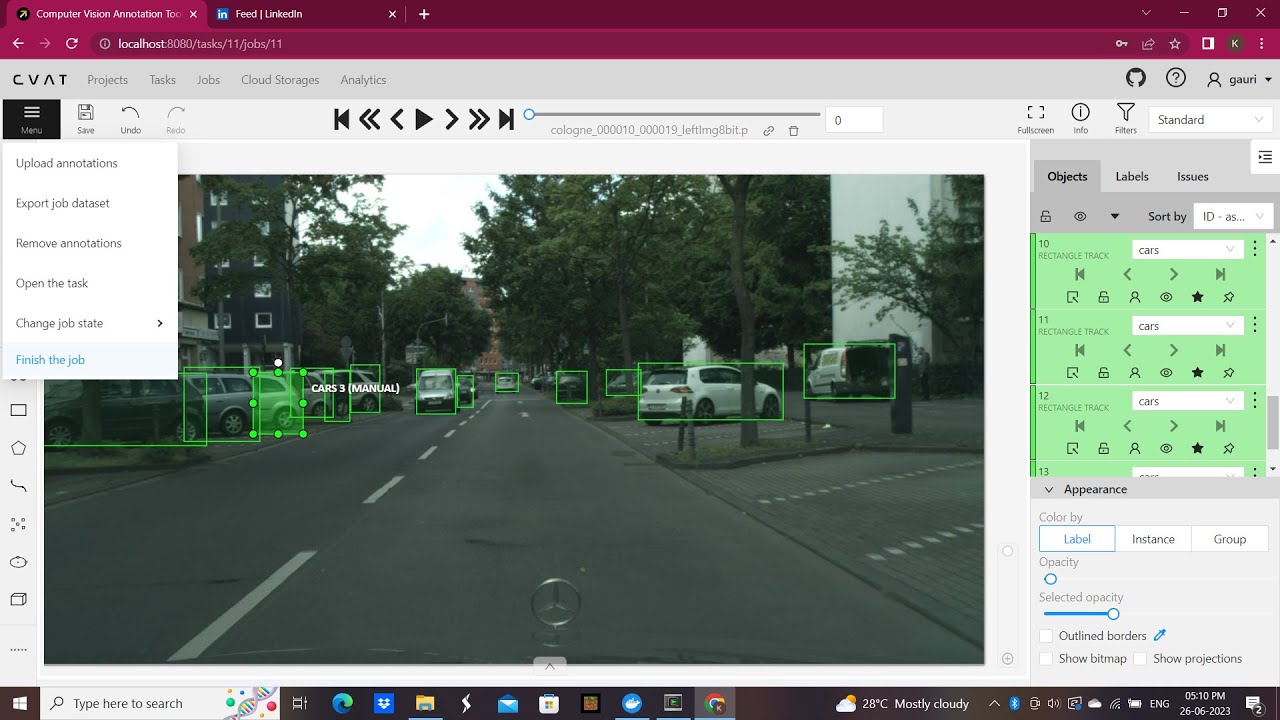Image resolution: width=1280 pixels, height=720 pixels.
Task: Hide object 10 with eye icon
Action: point(1166,297)
